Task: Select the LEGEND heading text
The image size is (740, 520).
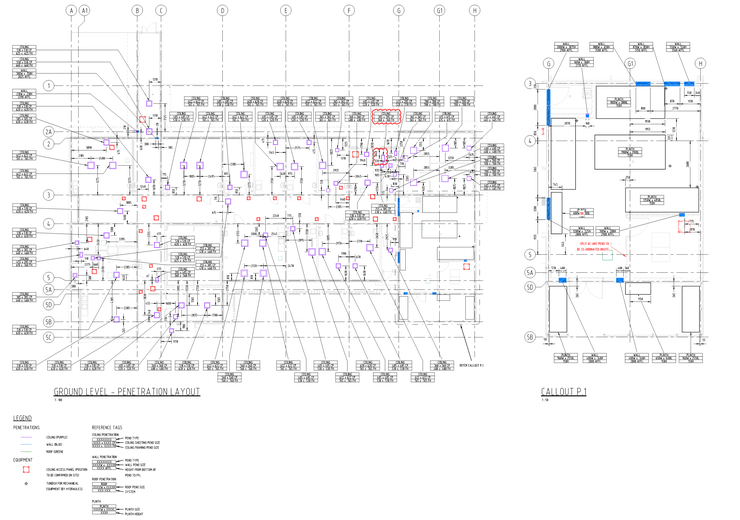Action: click(22, 417)
